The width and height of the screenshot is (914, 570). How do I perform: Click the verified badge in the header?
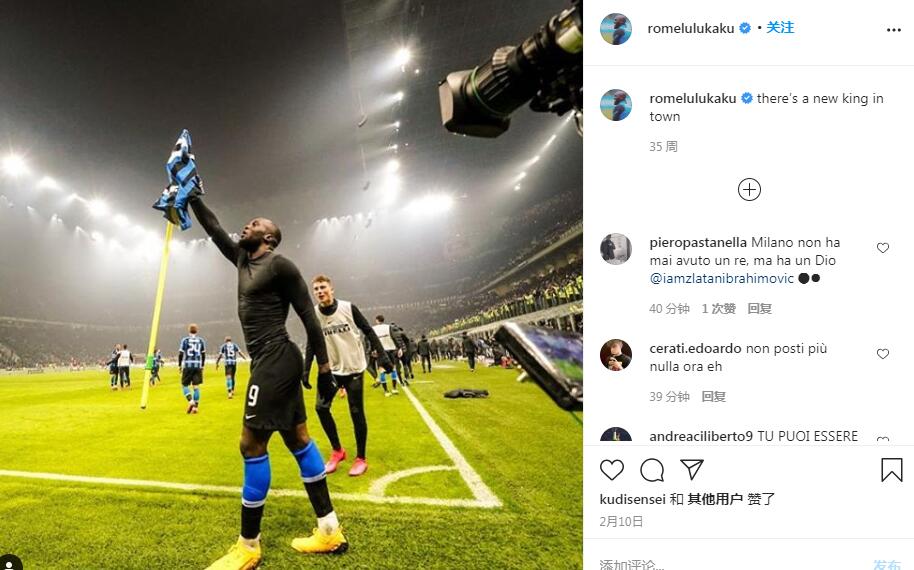pos(745,28)
